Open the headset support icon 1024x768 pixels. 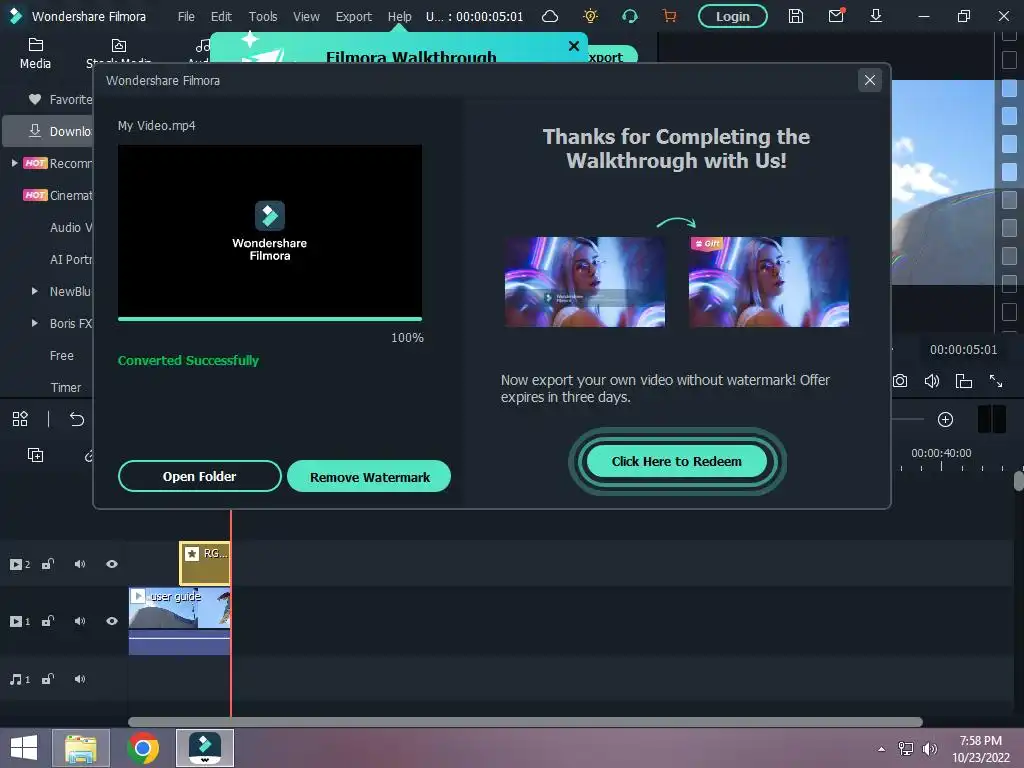[x=630, y=16]
